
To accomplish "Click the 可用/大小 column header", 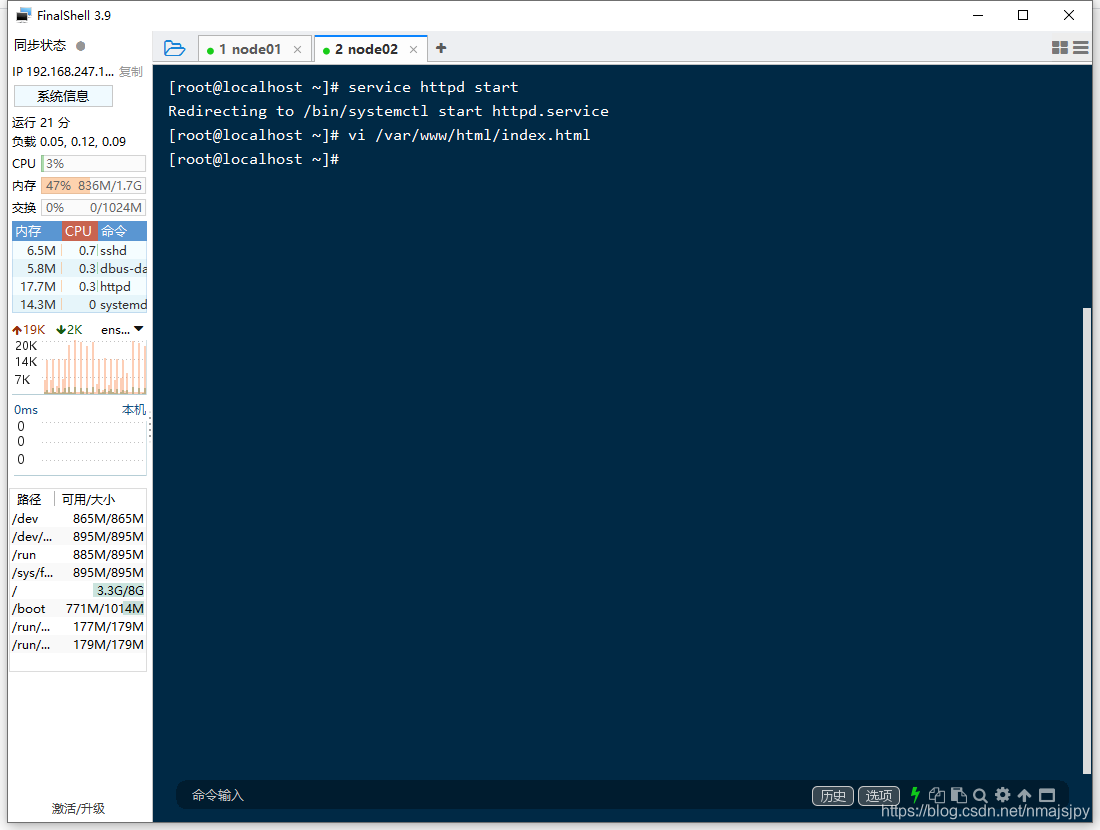I will coord(88,500).
